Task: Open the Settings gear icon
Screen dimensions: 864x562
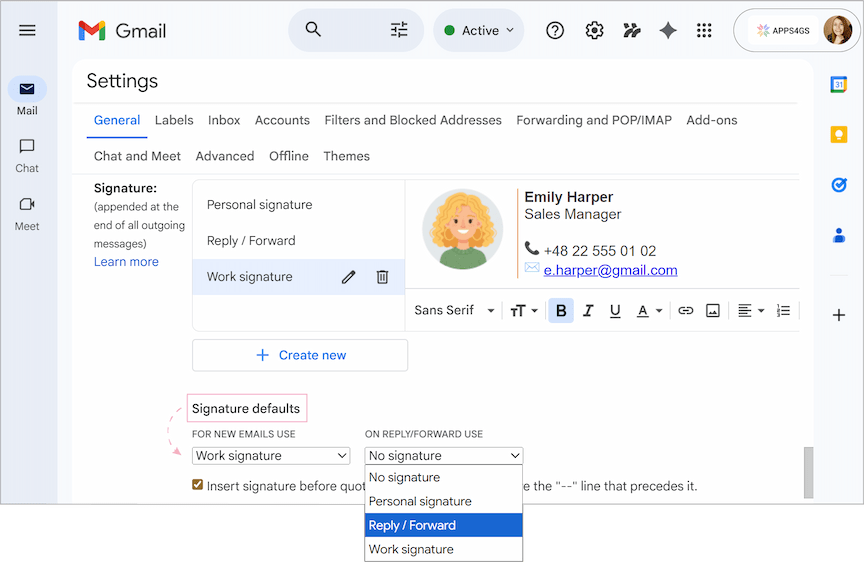Action: coord(594,31)
